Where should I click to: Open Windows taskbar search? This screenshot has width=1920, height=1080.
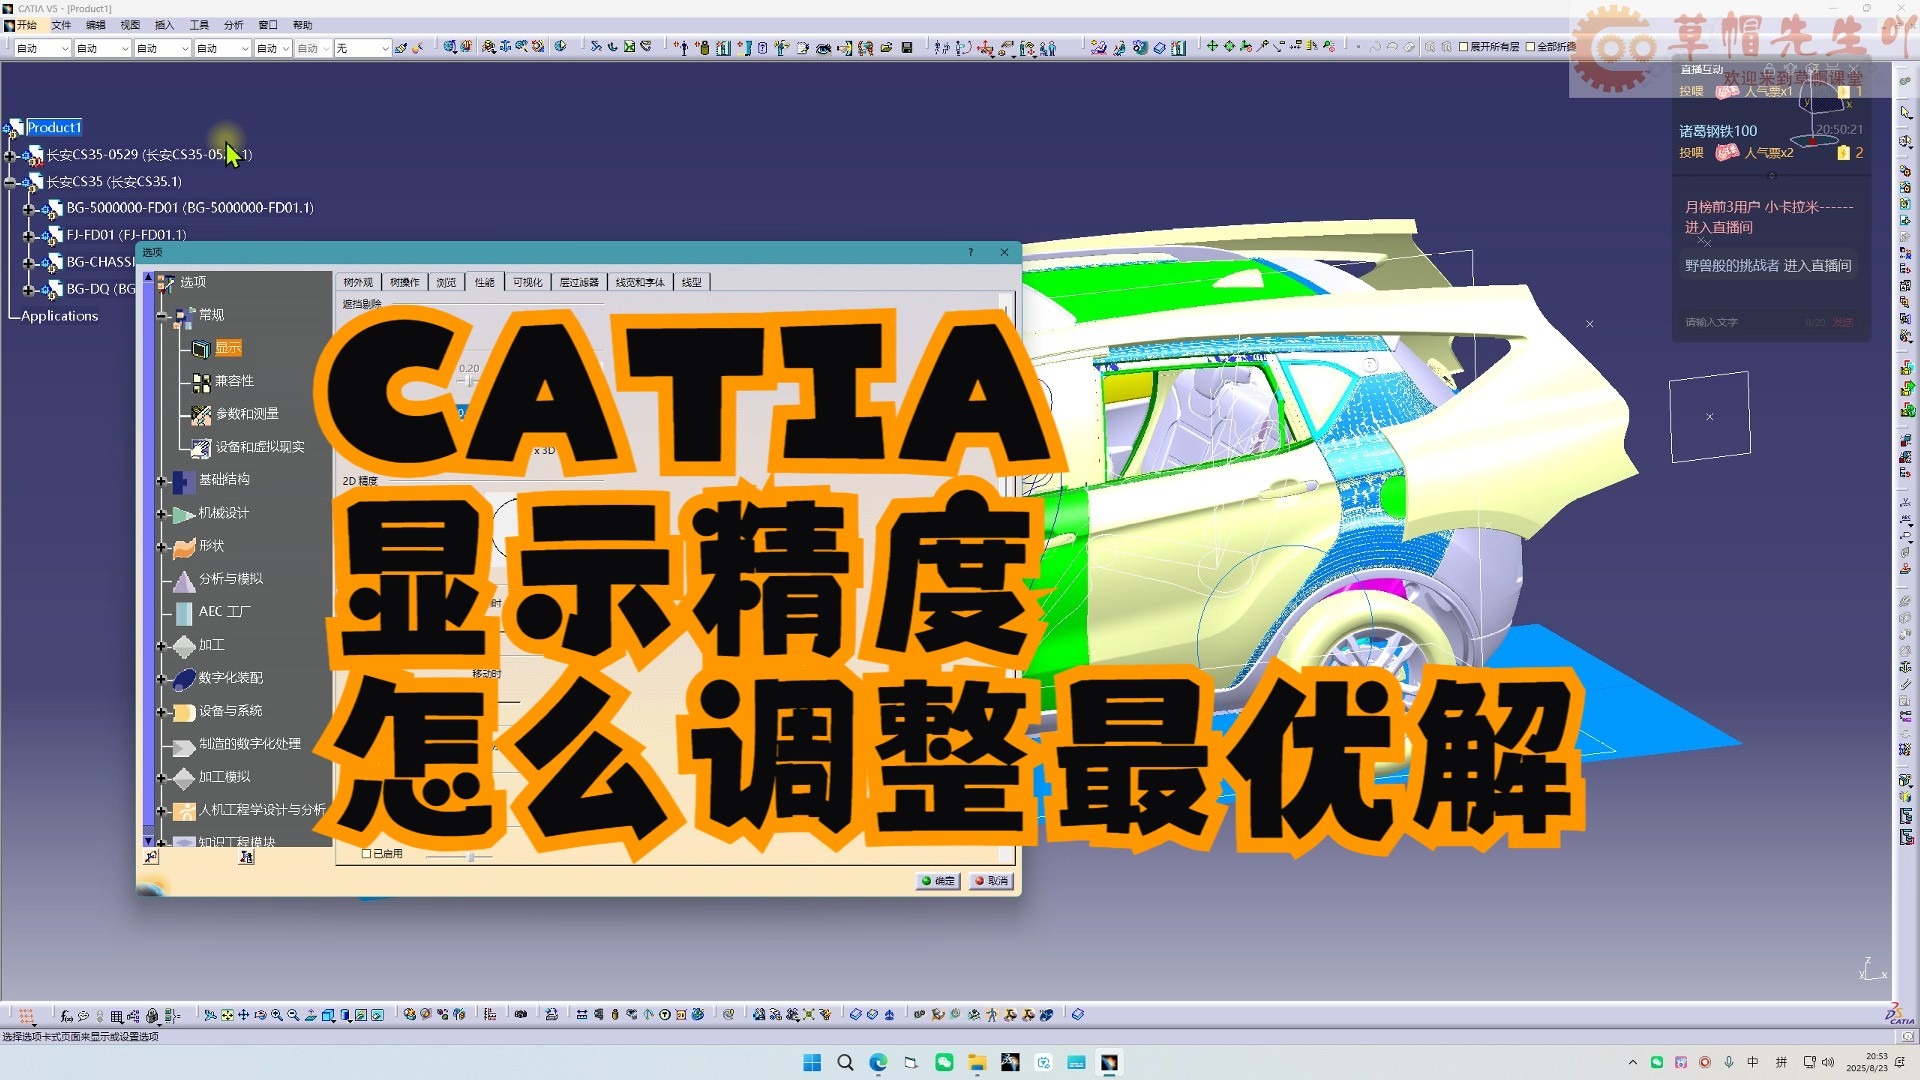(x=845, y=1062)
